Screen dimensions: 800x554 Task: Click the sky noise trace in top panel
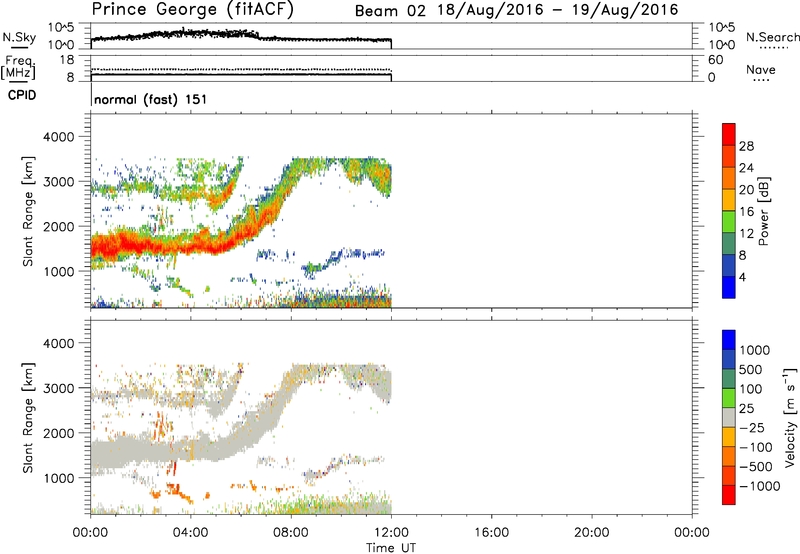241,37
